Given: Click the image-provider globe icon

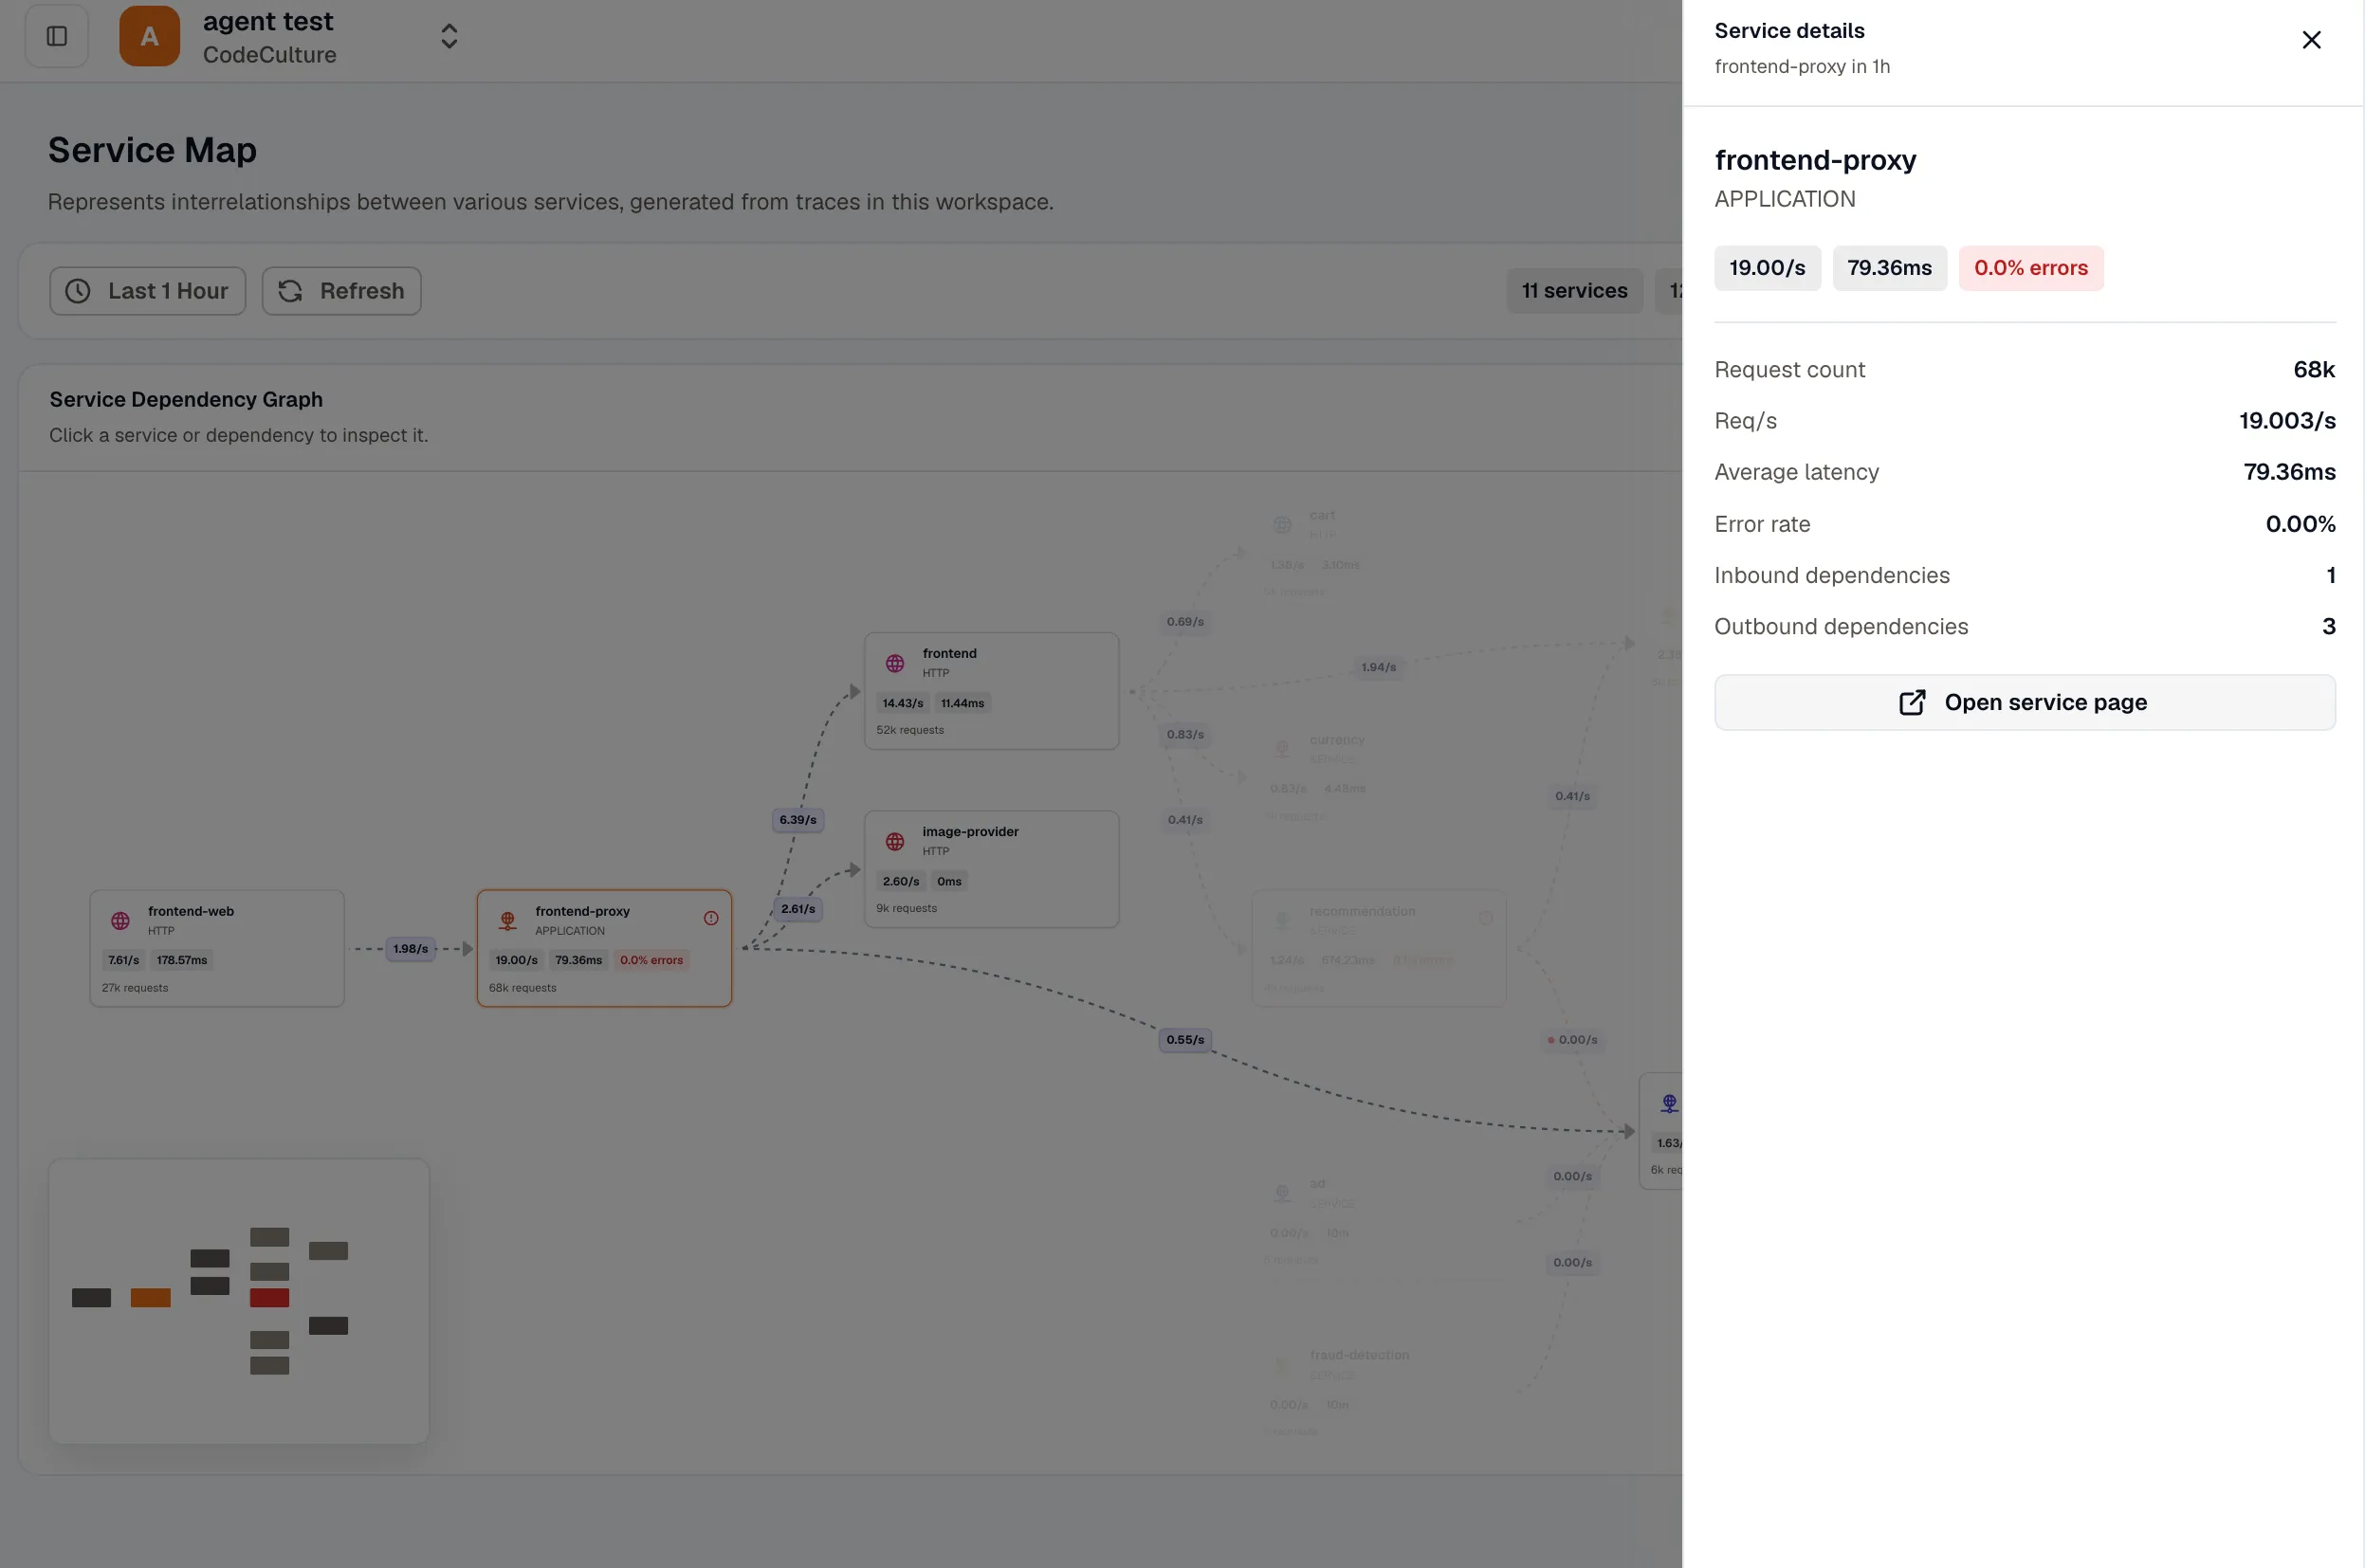Looking at the screenshot, I should (895, 841).
